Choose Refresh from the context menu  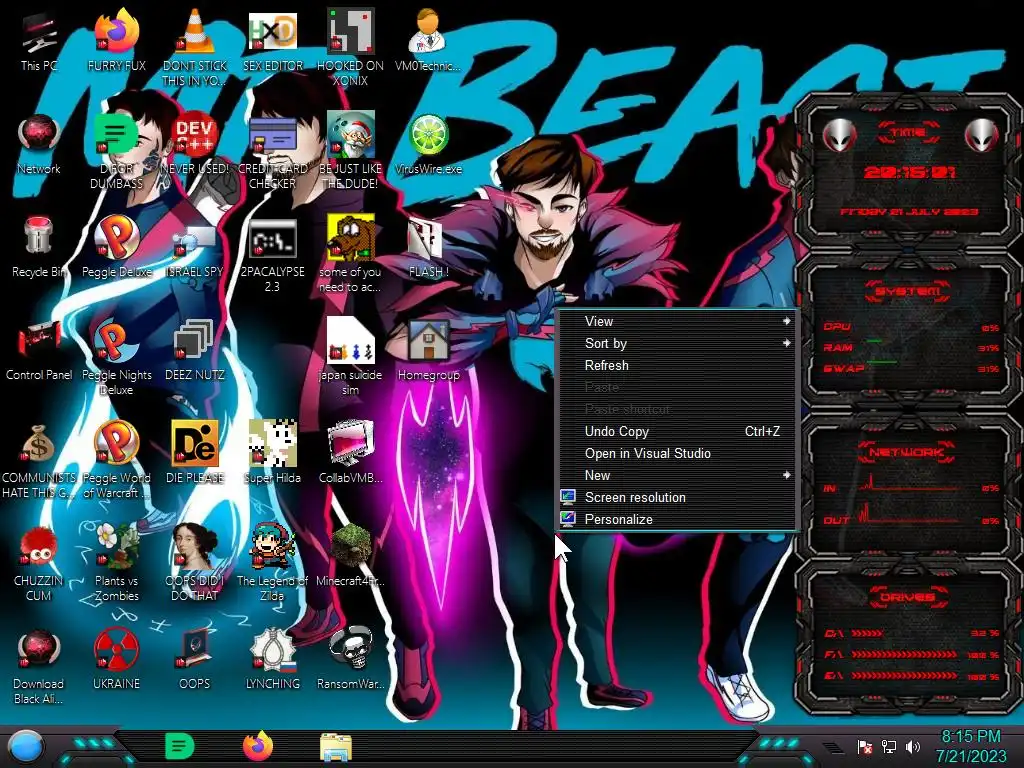pyautogui.click(x=677, y=365)
